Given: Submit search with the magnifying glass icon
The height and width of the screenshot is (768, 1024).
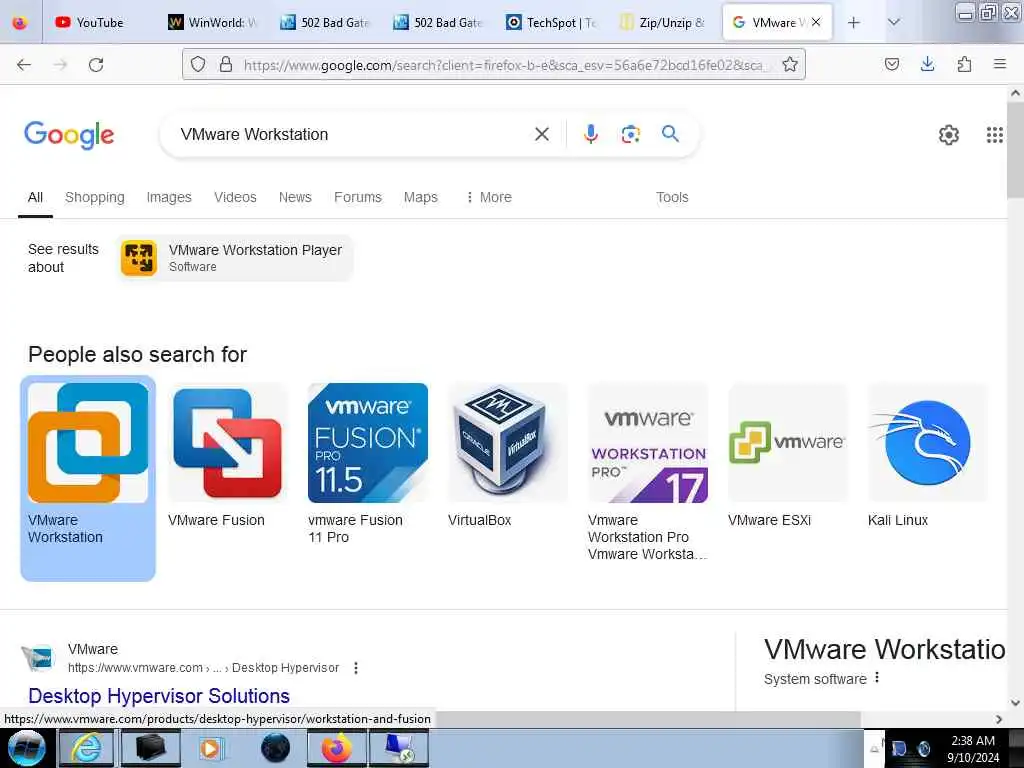Looking at the screenshot, I should [x=670, y=134].
